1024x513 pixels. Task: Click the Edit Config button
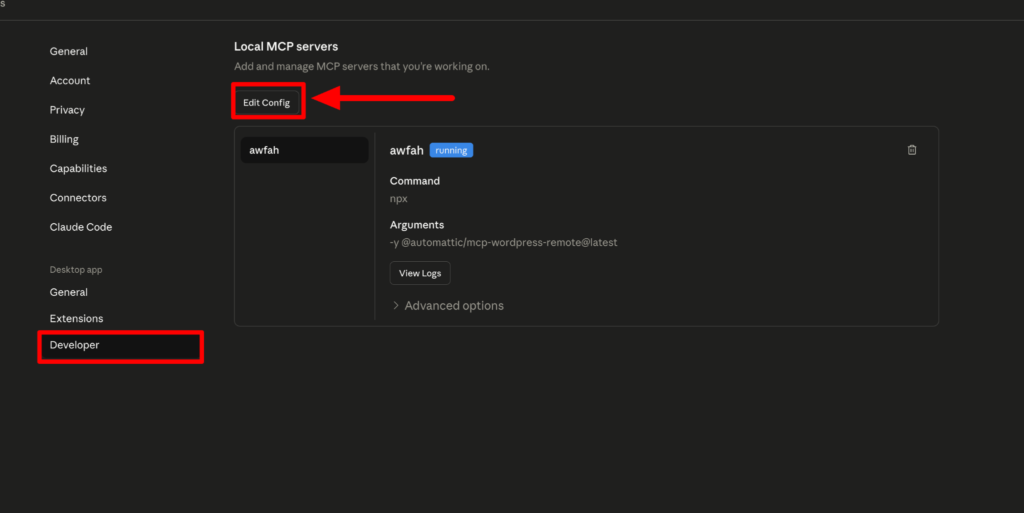267,102
